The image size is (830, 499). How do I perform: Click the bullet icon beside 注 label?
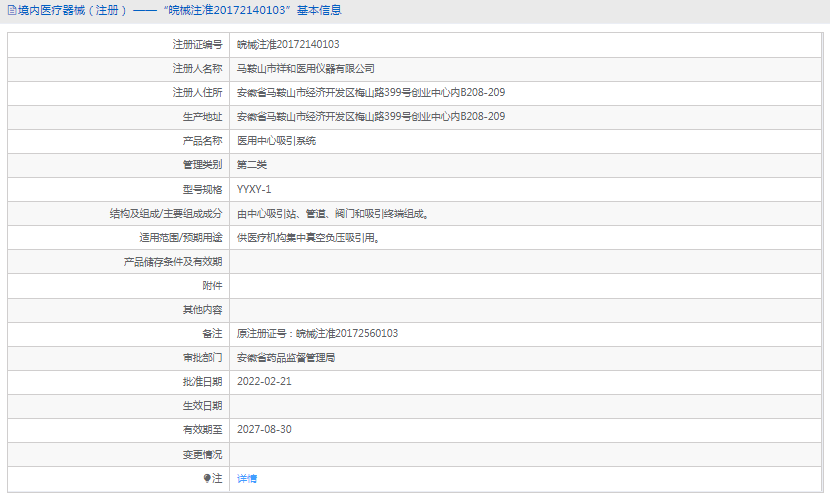tap(207, 478)
